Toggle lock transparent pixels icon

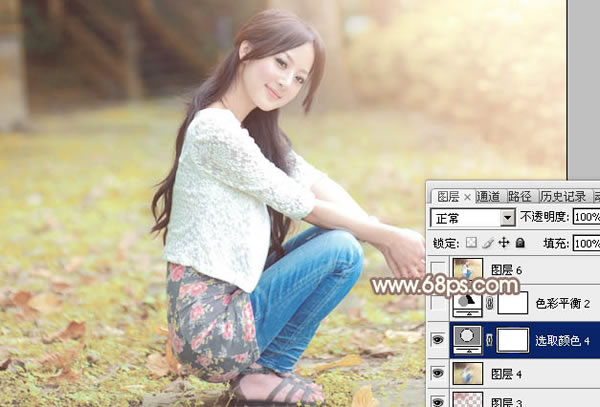point(471,243)
